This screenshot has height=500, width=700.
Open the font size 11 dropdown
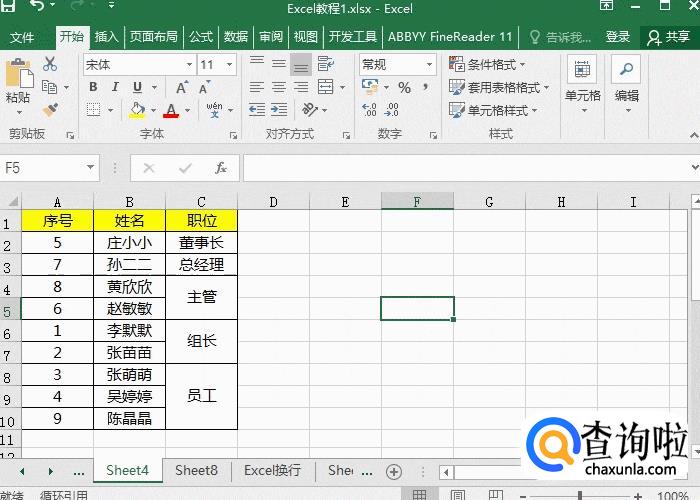229,65
